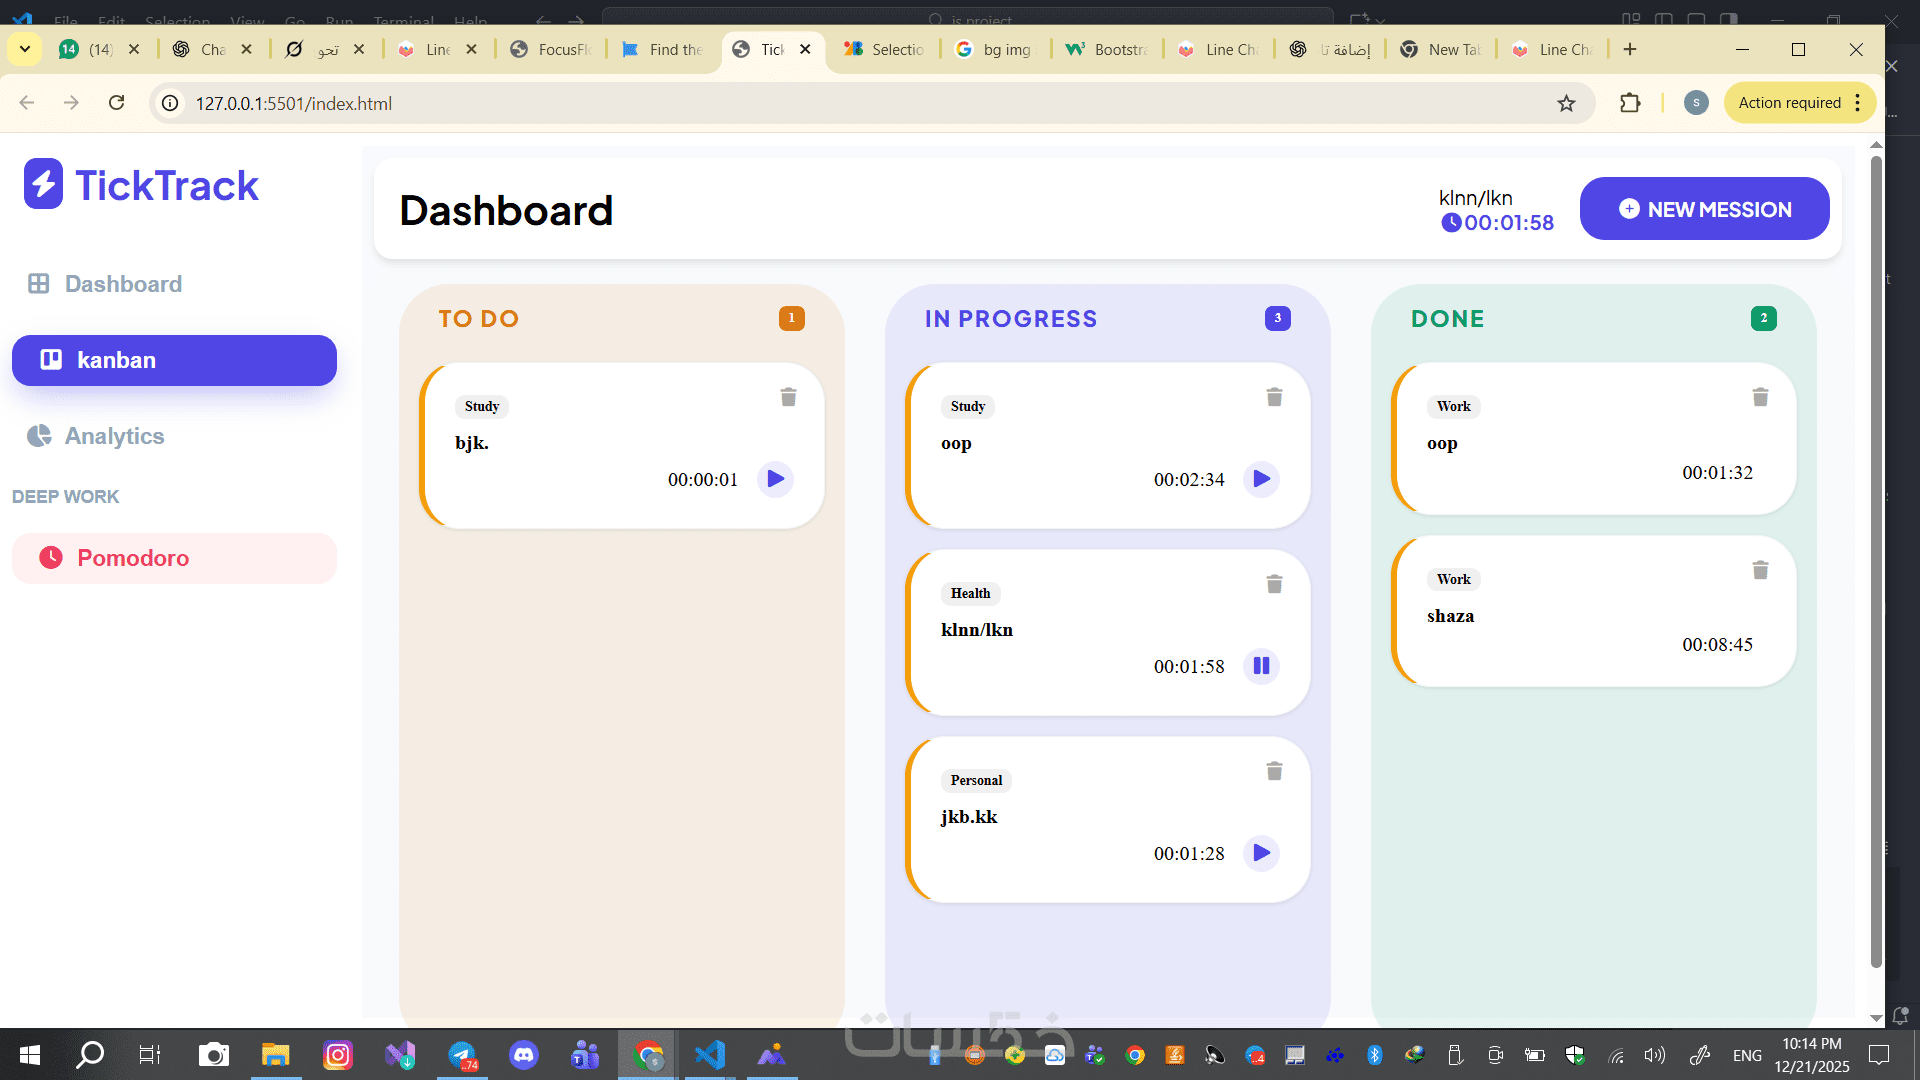Go to Dashboard in the sidebar
This screenshot has width=1920, height=1080.
click(x=122, y=284)
